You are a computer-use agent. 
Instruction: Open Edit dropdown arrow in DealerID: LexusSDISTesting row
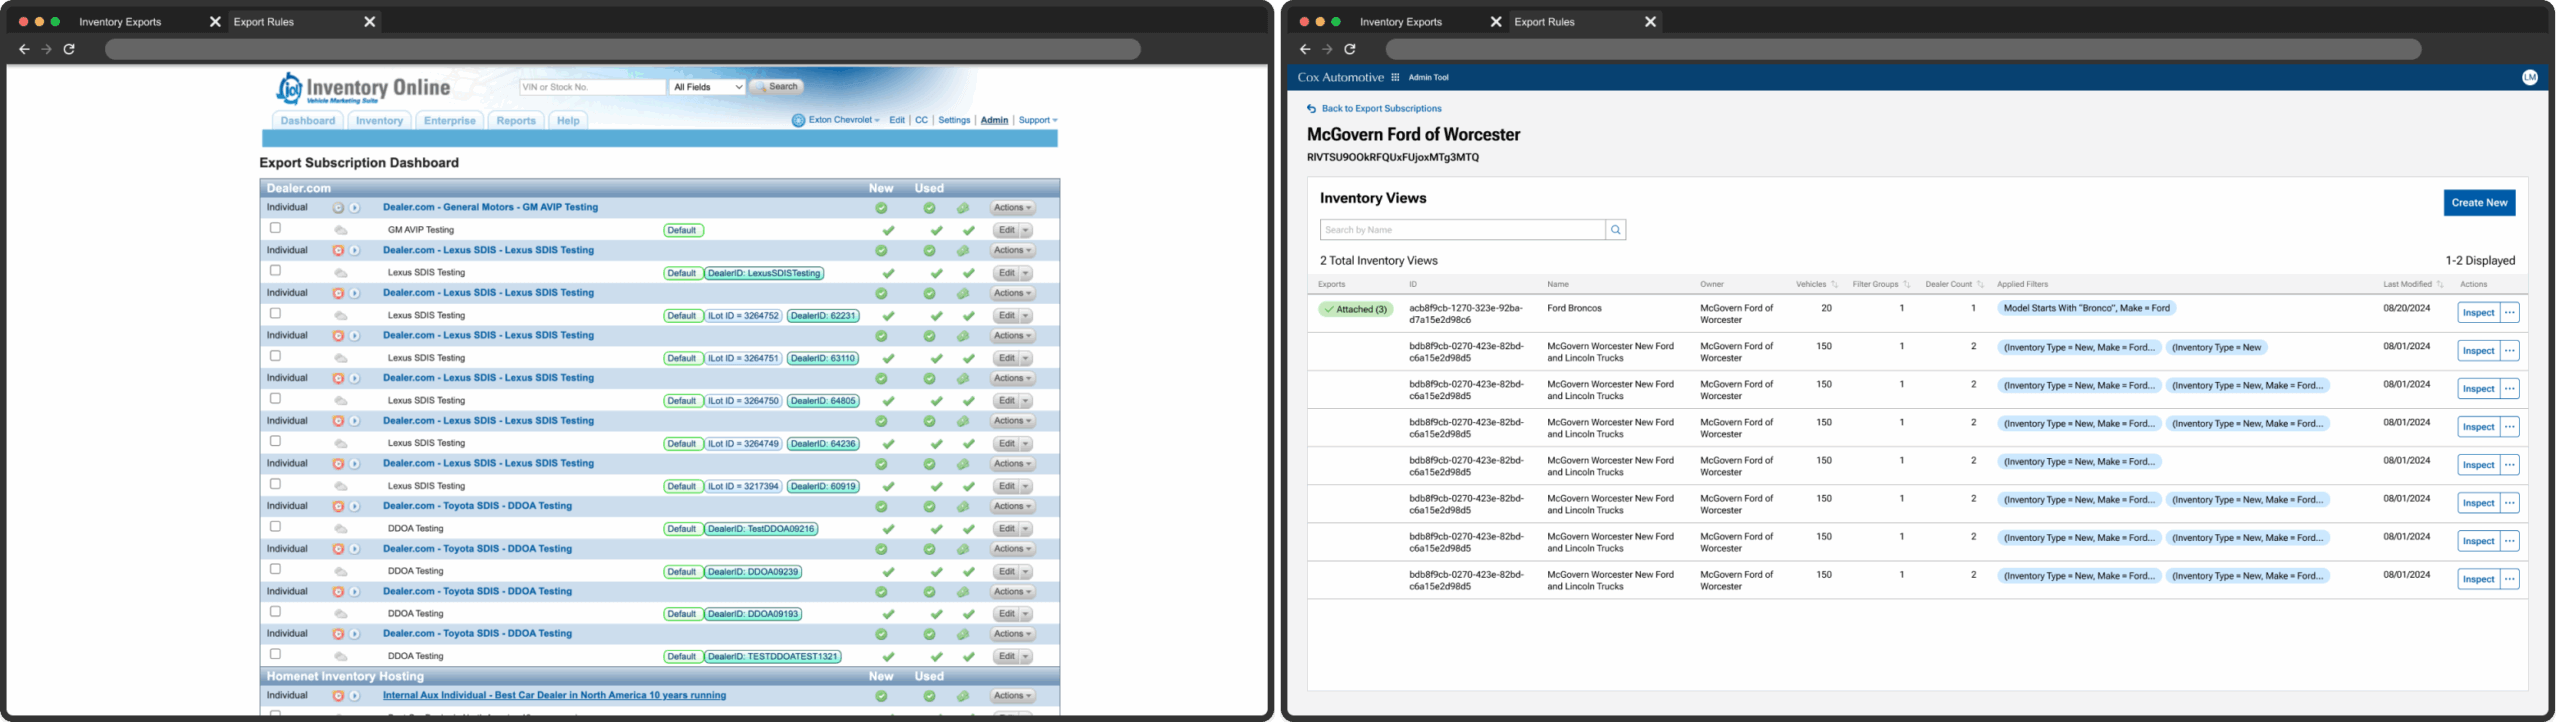point(1026,273)
